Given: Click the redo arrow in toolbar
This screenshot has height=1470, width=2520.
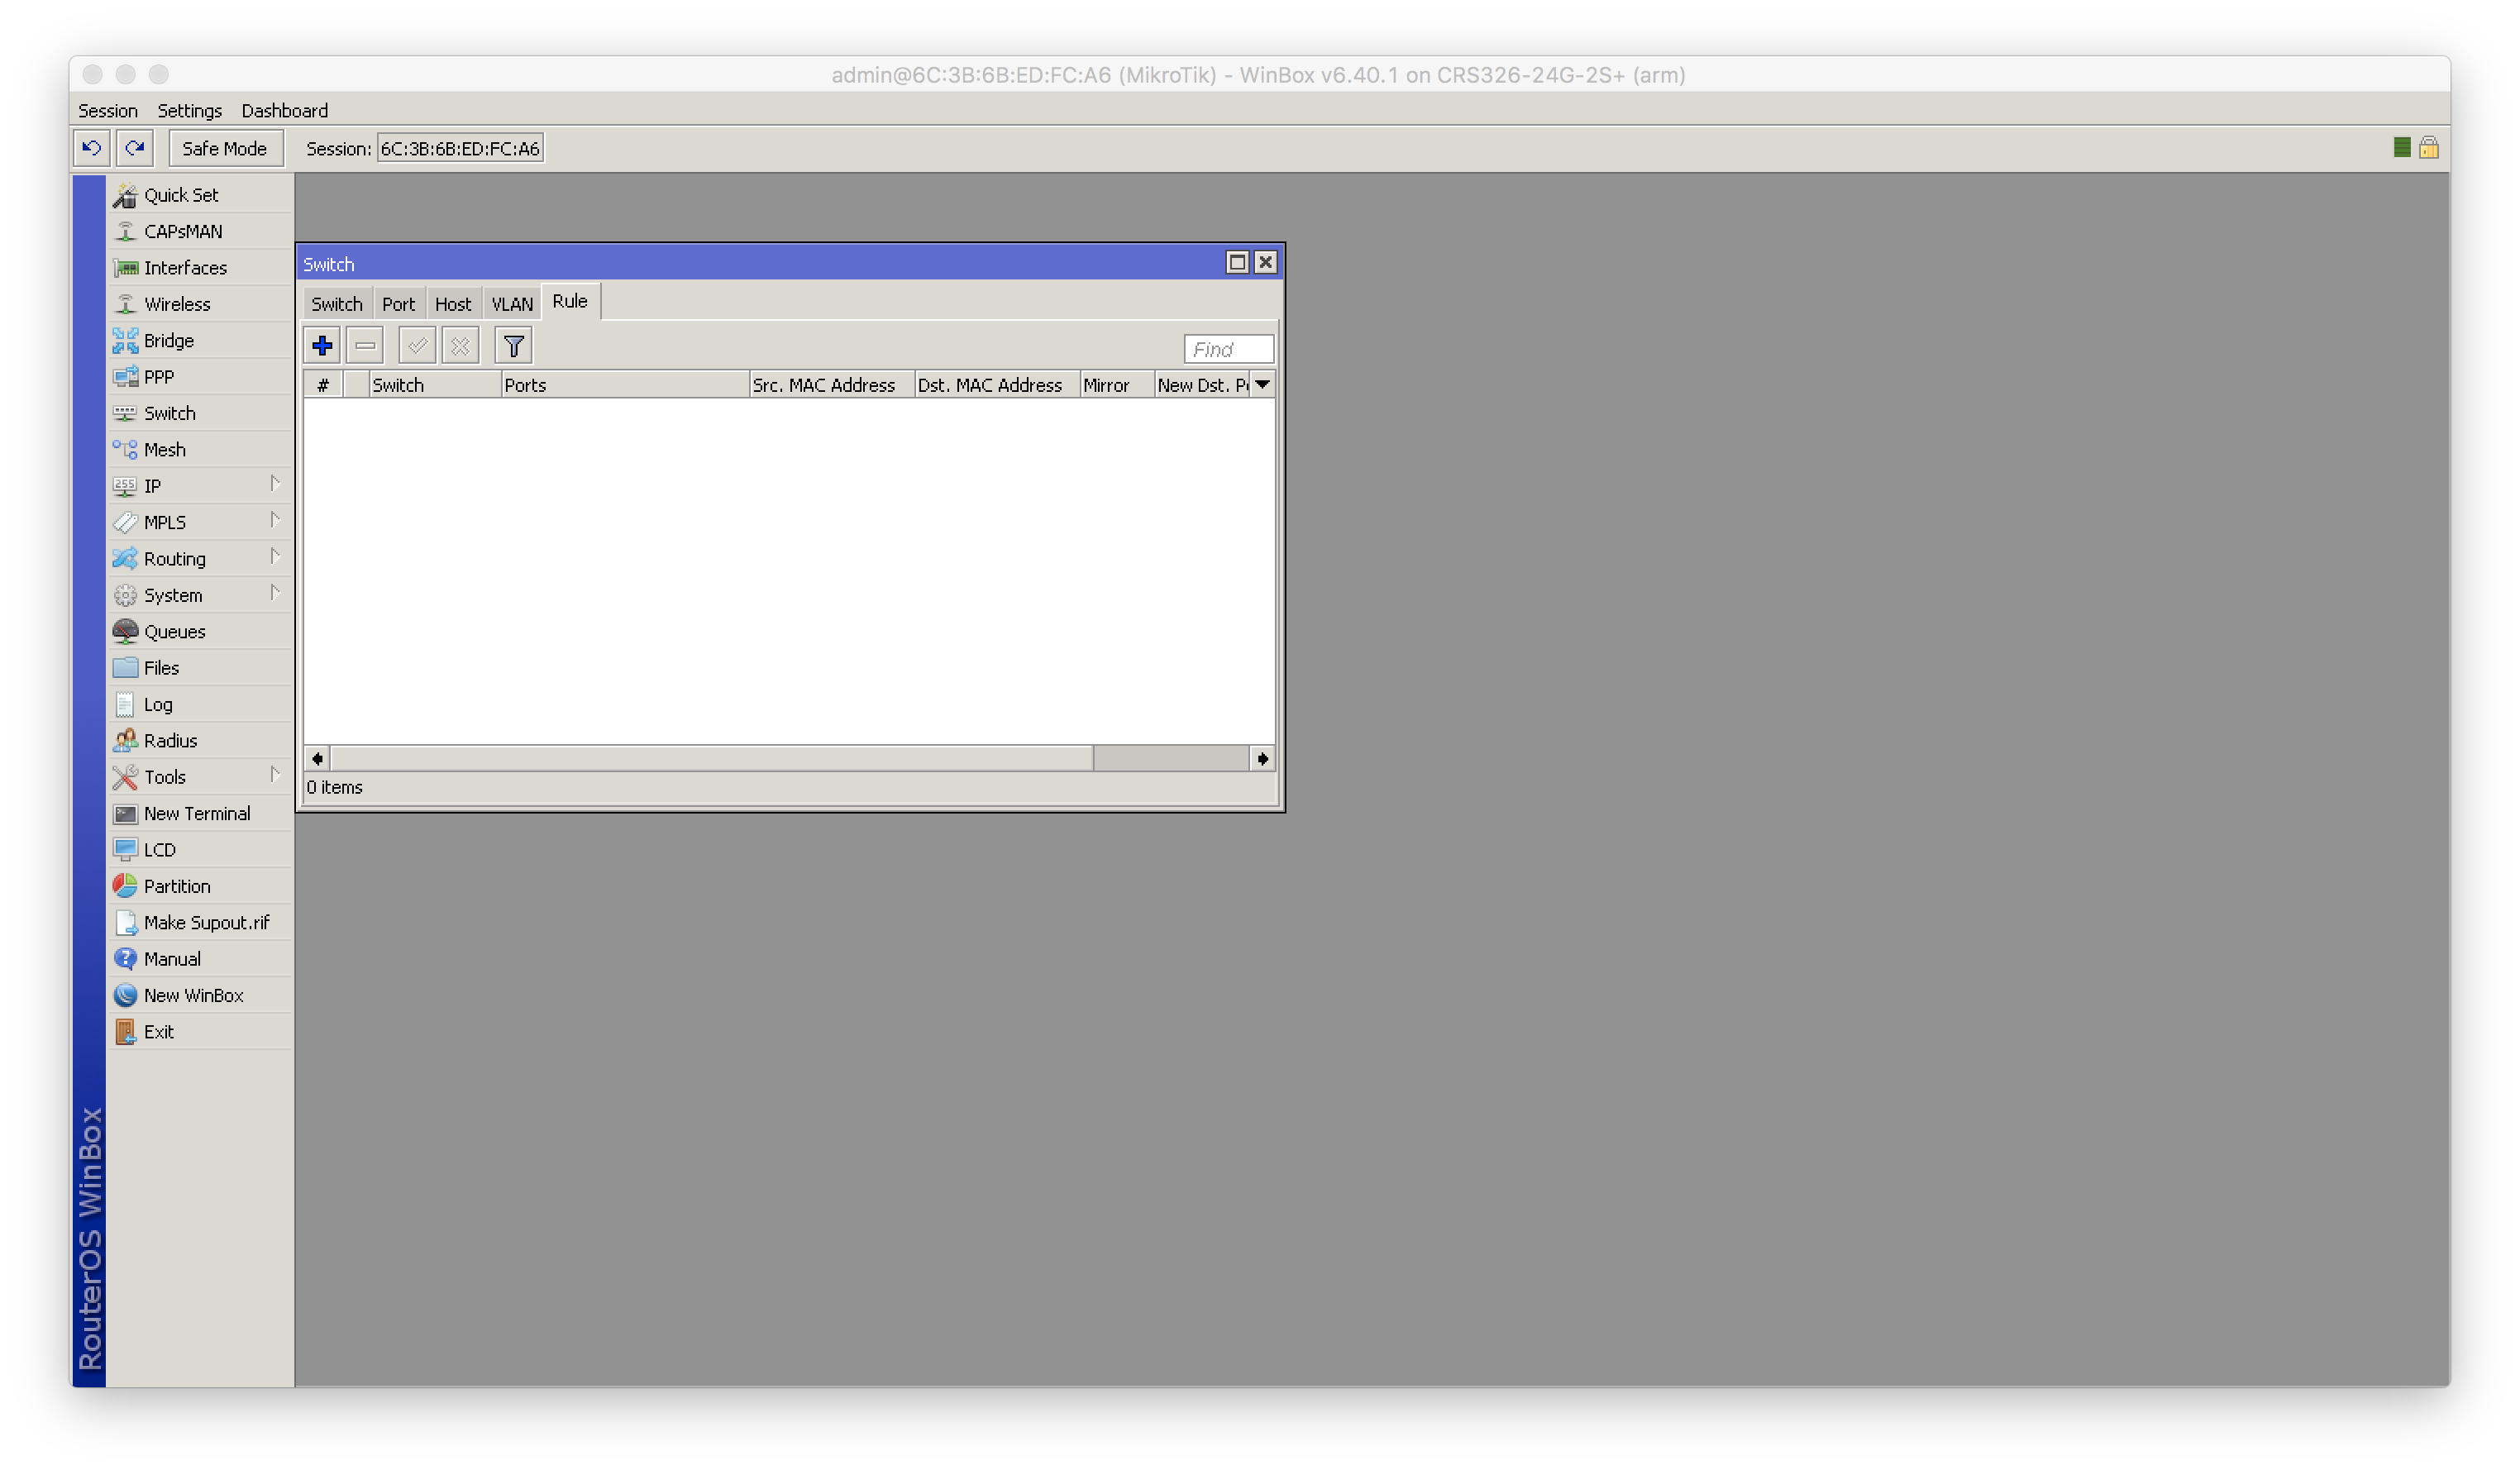Looking at the screenshot, I should (134, 148).
